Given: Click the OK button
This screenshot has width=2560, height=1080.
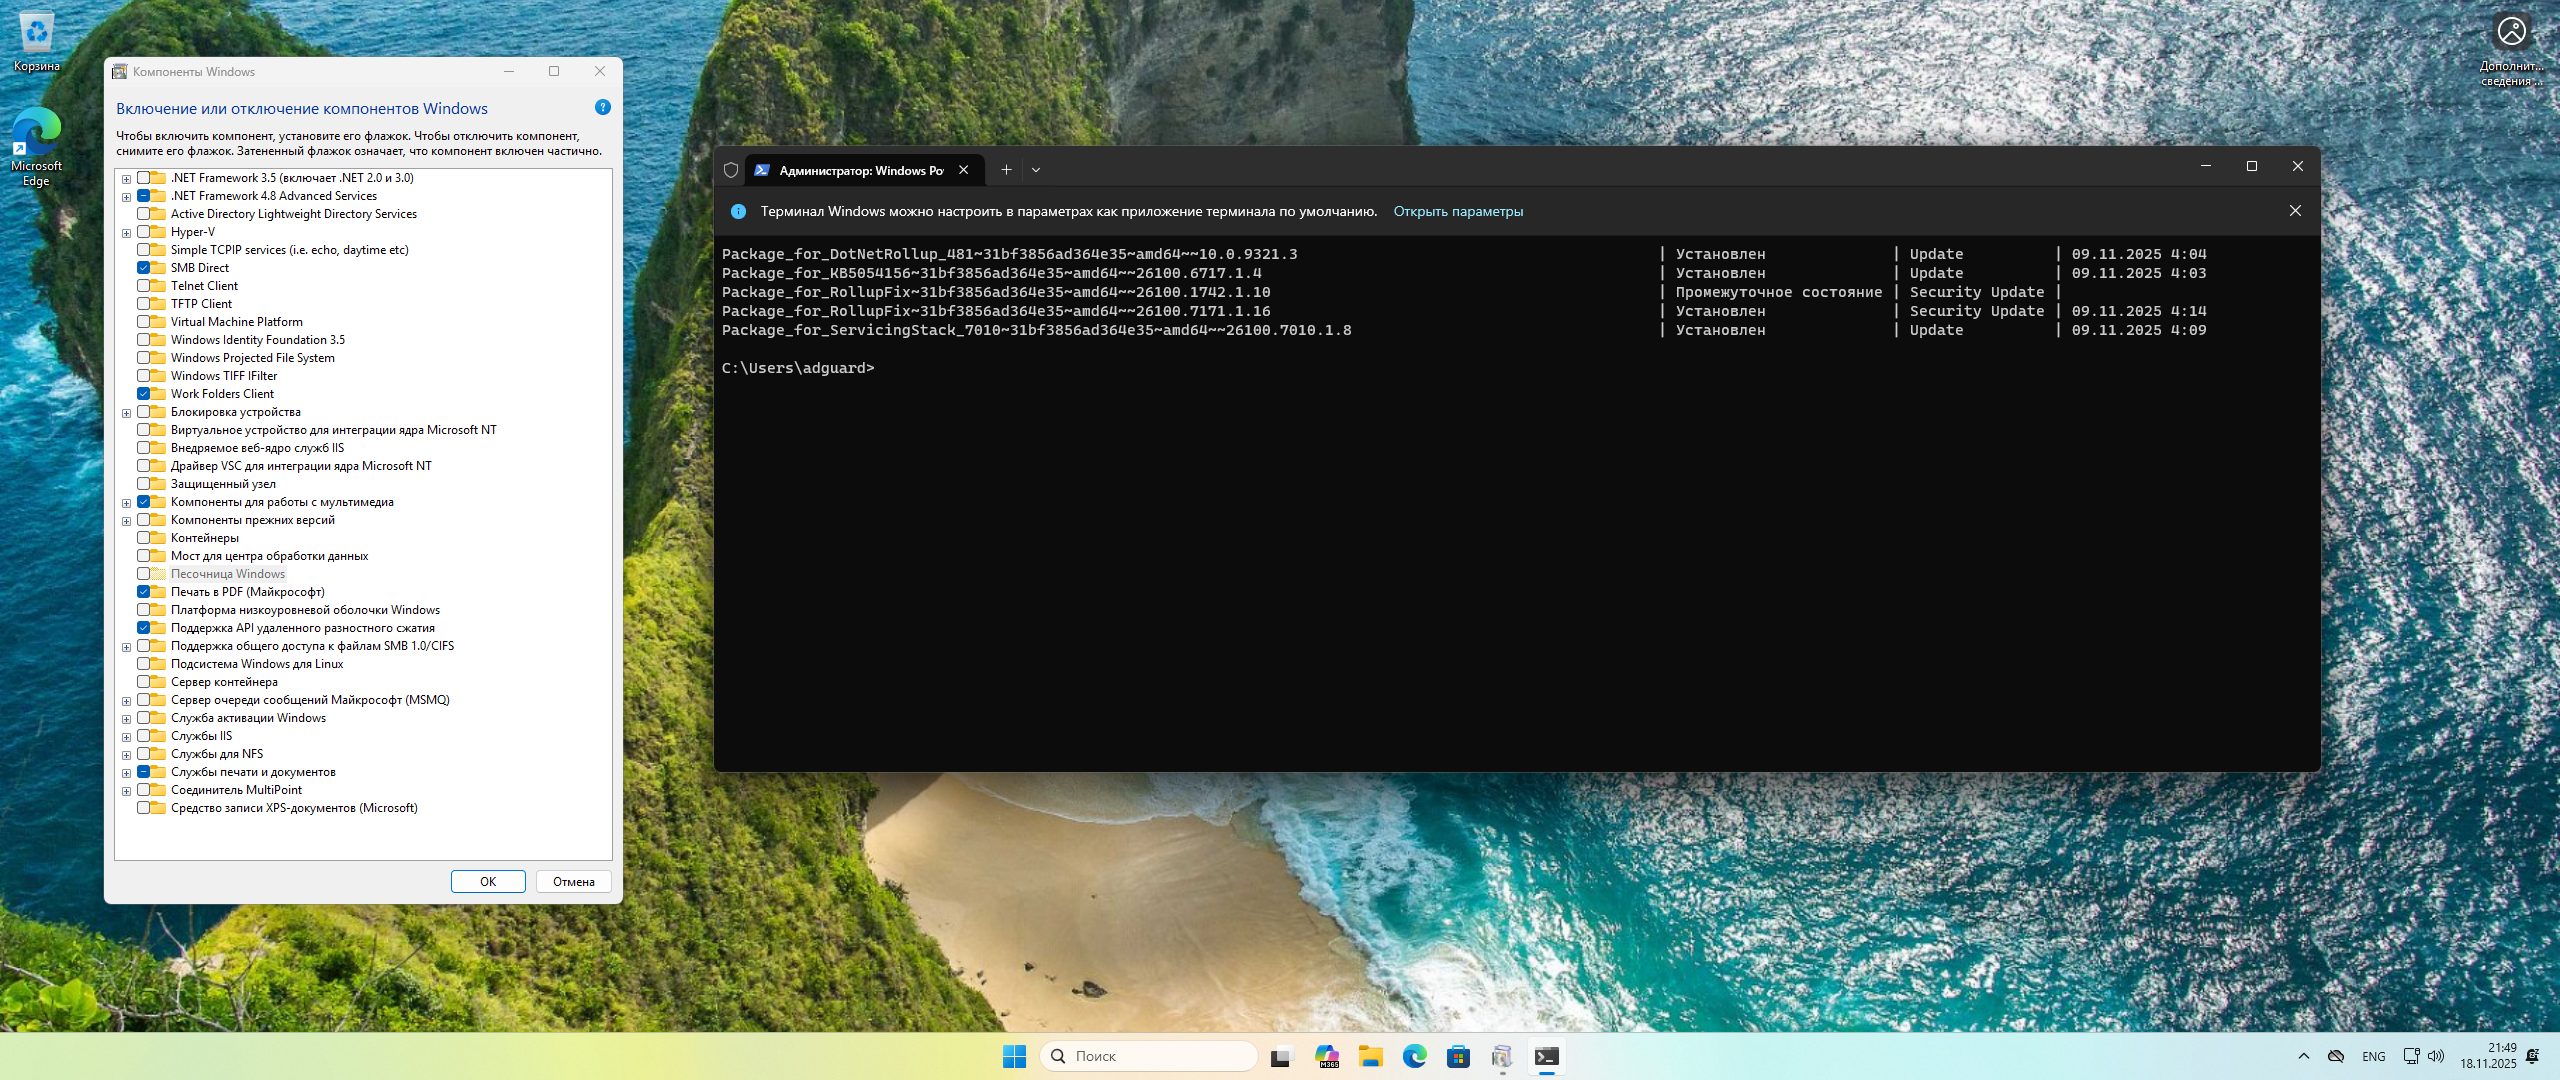Looking at the screenshot, I should pos(488,881).
